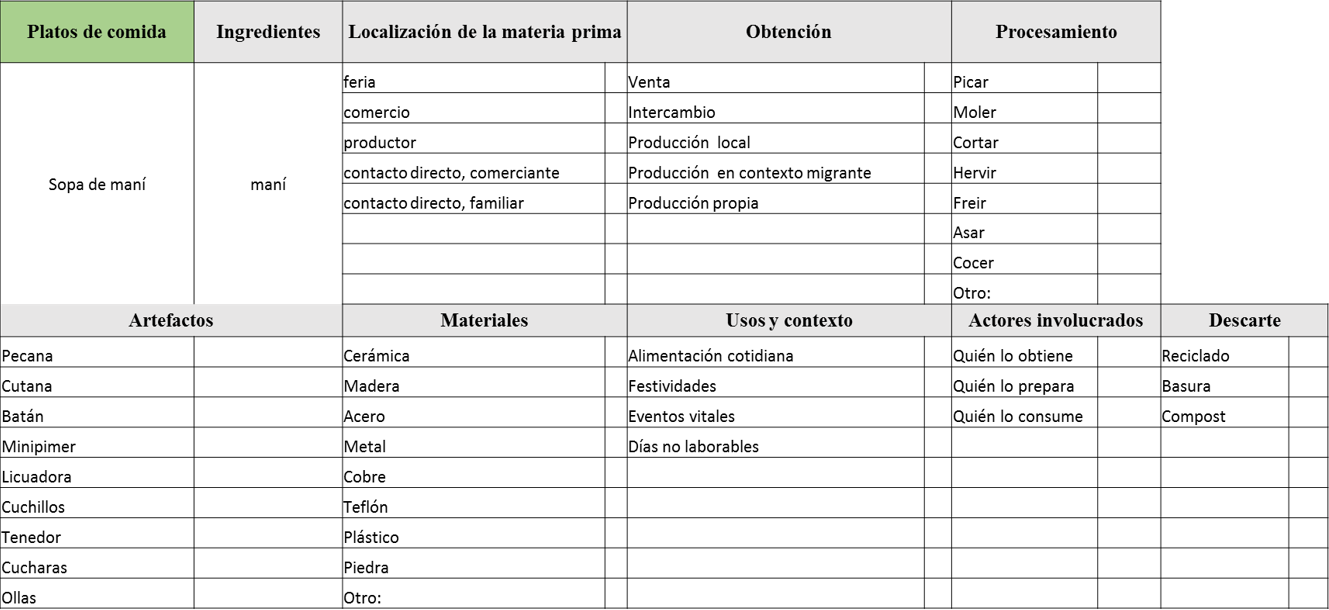Viewport: 1329px width, 610px height.
Task: Tick the box next to "Cerámica"
Action: click(x=616, y=355)
